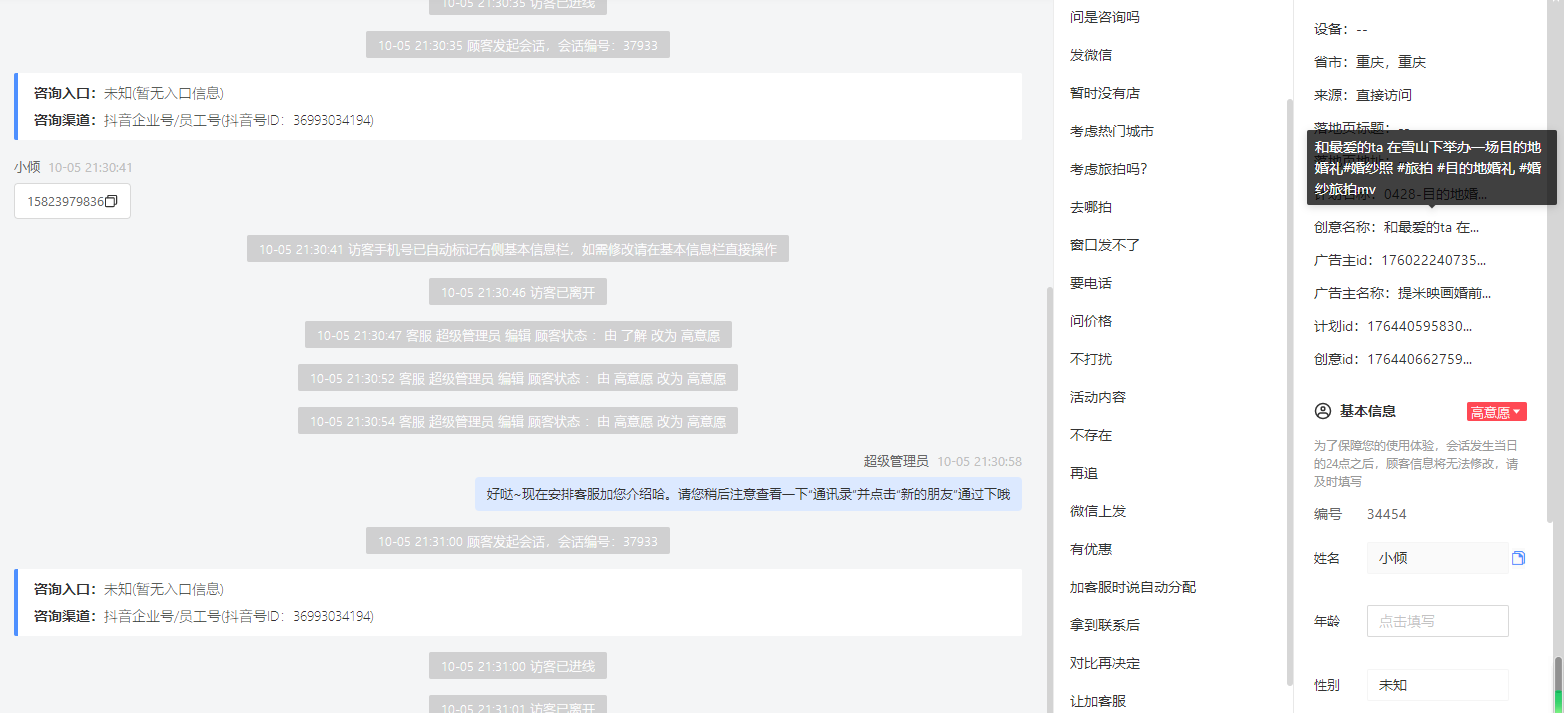Image resolution: width=1564 pixels, height=713 pixels.
Task: Click the 省市 value 重庆,重庆
Action: pos(1391,62)
